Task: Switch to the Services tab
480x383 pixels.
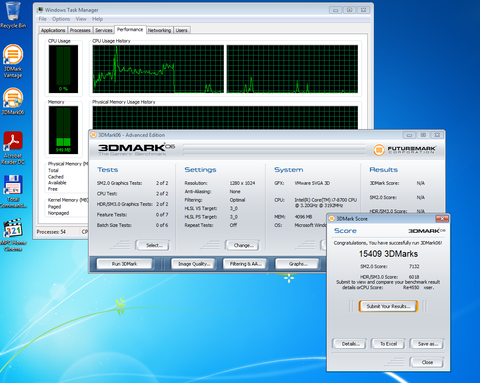Action: (x=104, y=30)
